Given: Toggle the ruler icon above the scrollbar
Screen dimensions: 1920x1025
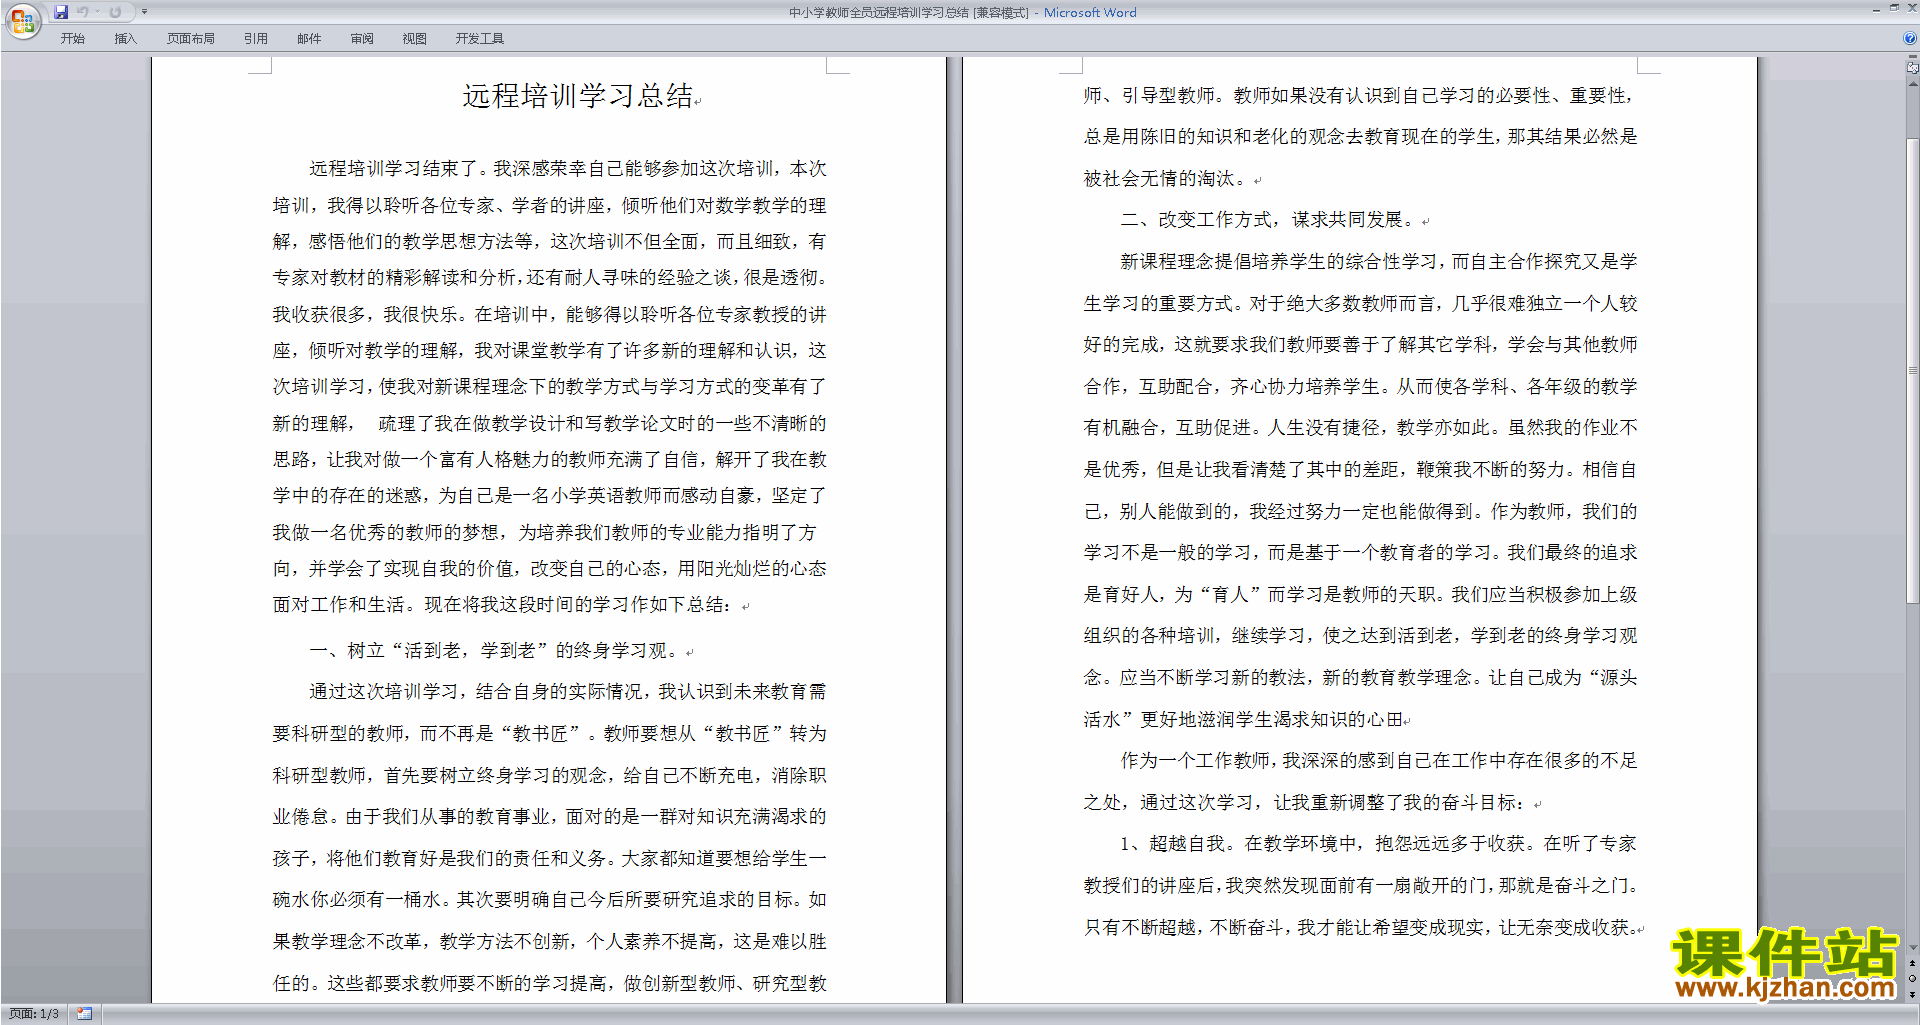Looking at the screenshot, I should (x=1913, y=68).
